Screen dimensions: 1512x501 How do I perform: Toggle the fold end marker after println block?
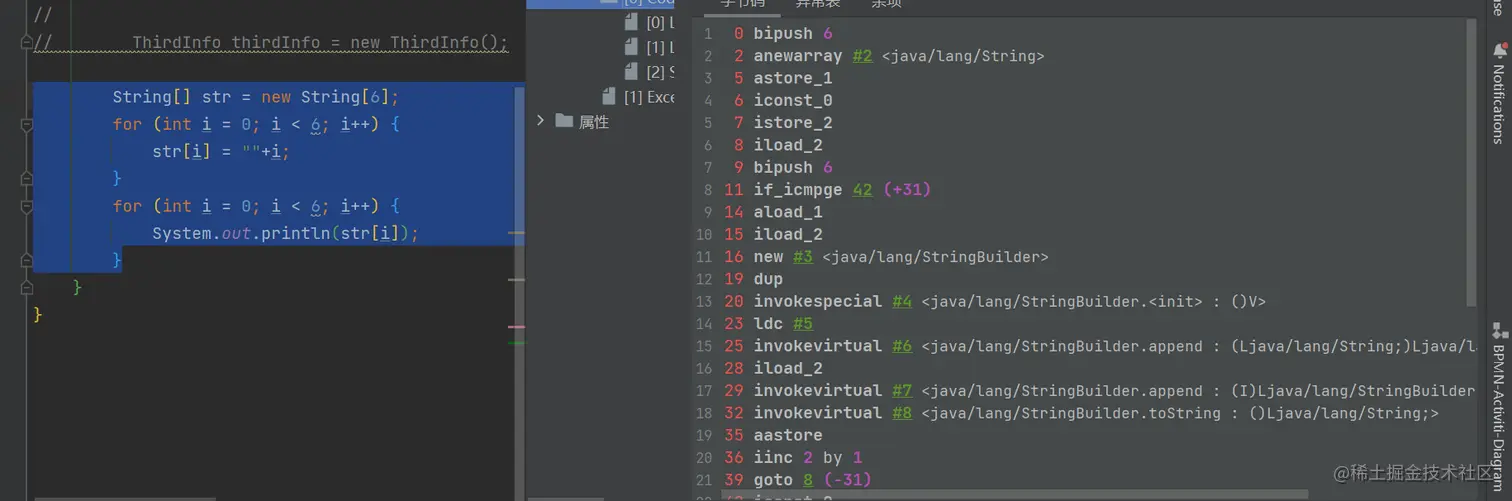[x=27, y=260]
